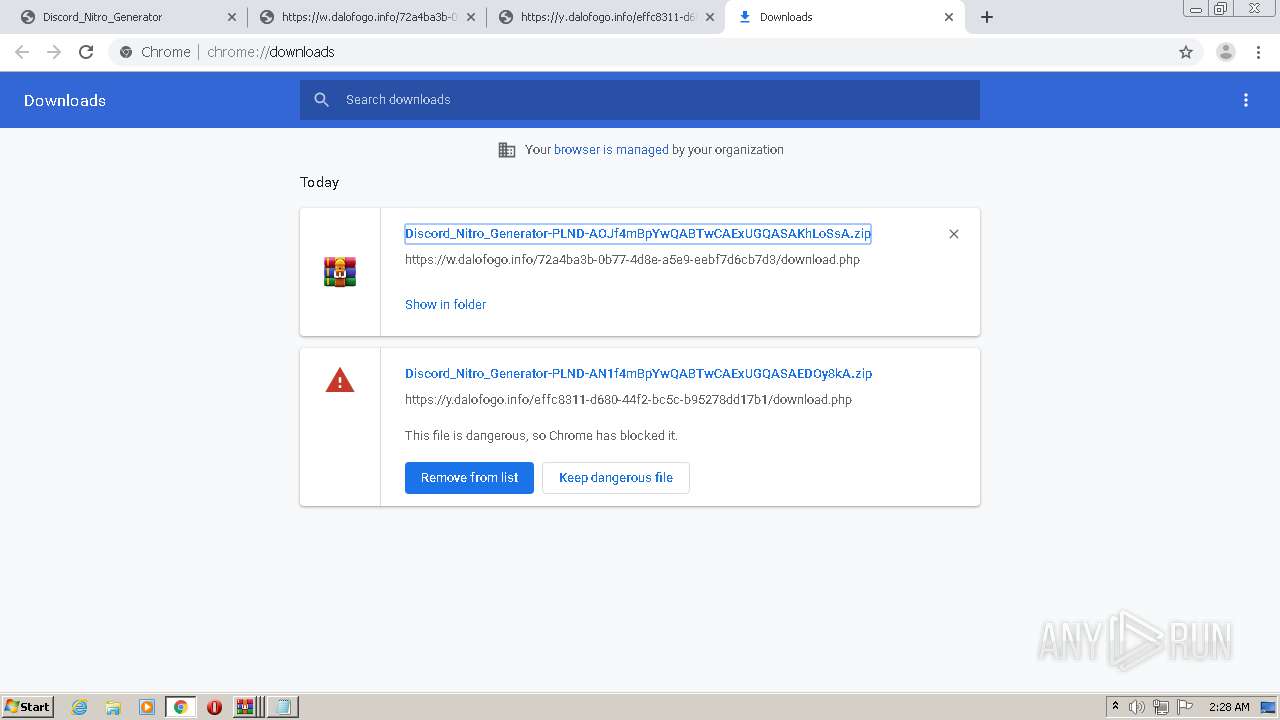Viewport: 1280px width, 720px height.
Task: Go forward to next page
Action: 54,52
